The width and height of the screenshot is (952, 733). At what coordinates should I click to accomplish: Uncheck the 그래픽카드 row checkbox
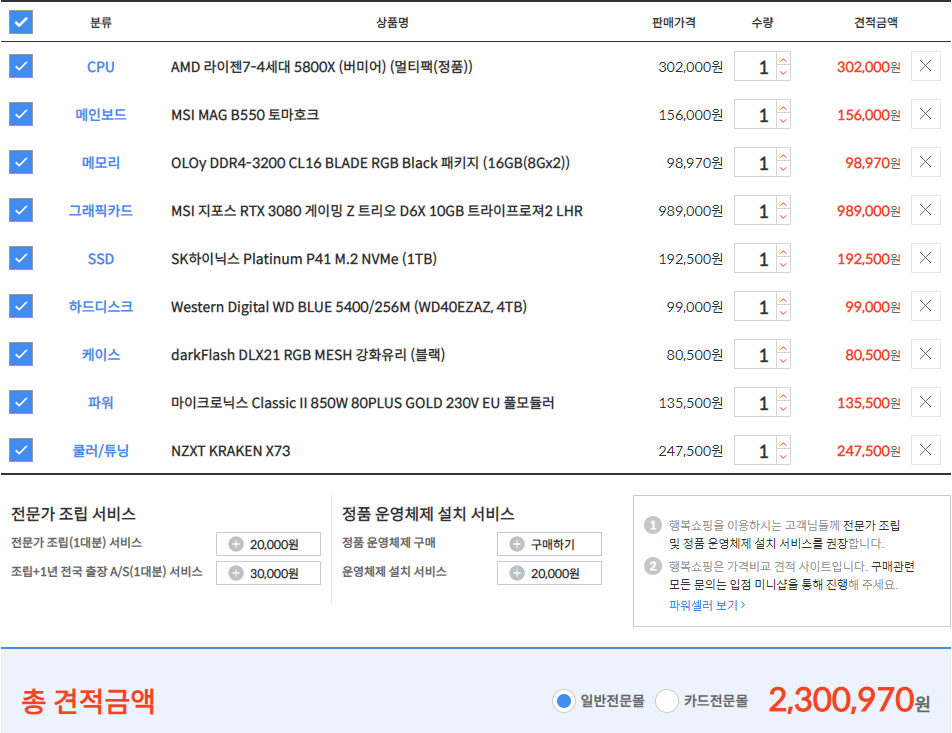pyautogui.click(x=21, y=210)
